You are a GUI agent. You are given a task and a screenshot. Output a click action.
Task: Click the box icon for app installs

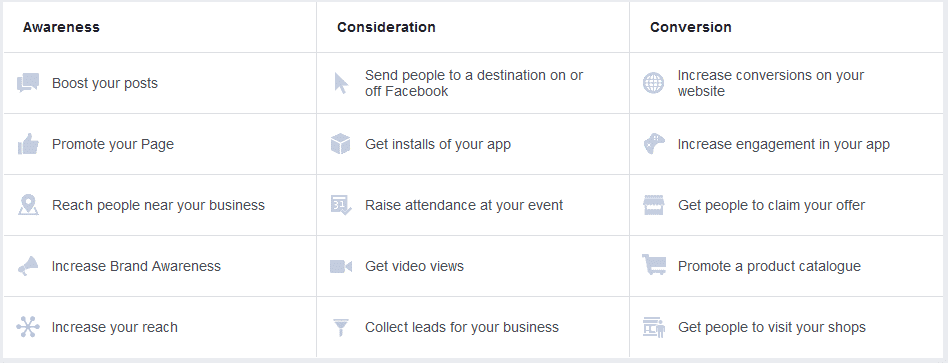point(341,144)
